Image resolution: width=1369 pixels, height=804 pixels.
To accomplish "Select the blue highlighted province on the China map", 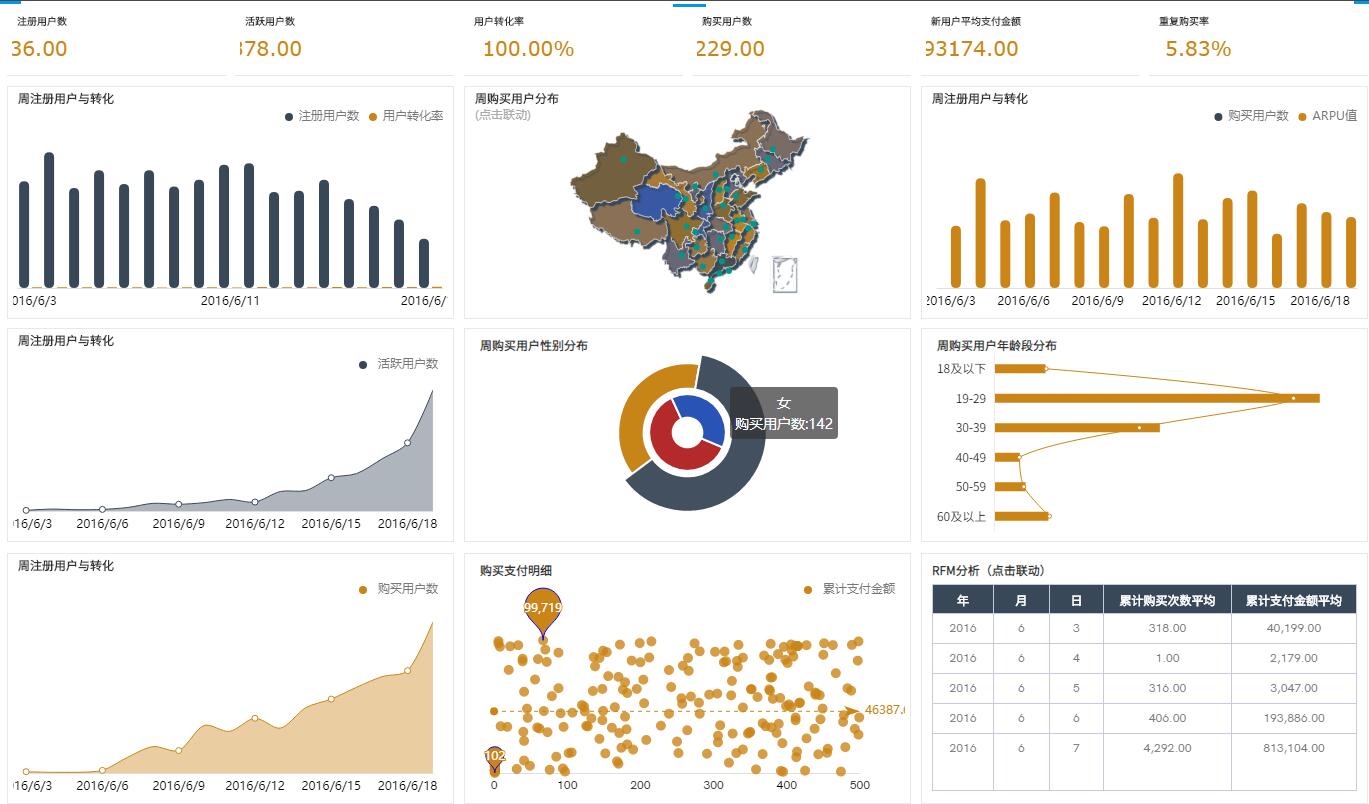I will pos(655,202).
